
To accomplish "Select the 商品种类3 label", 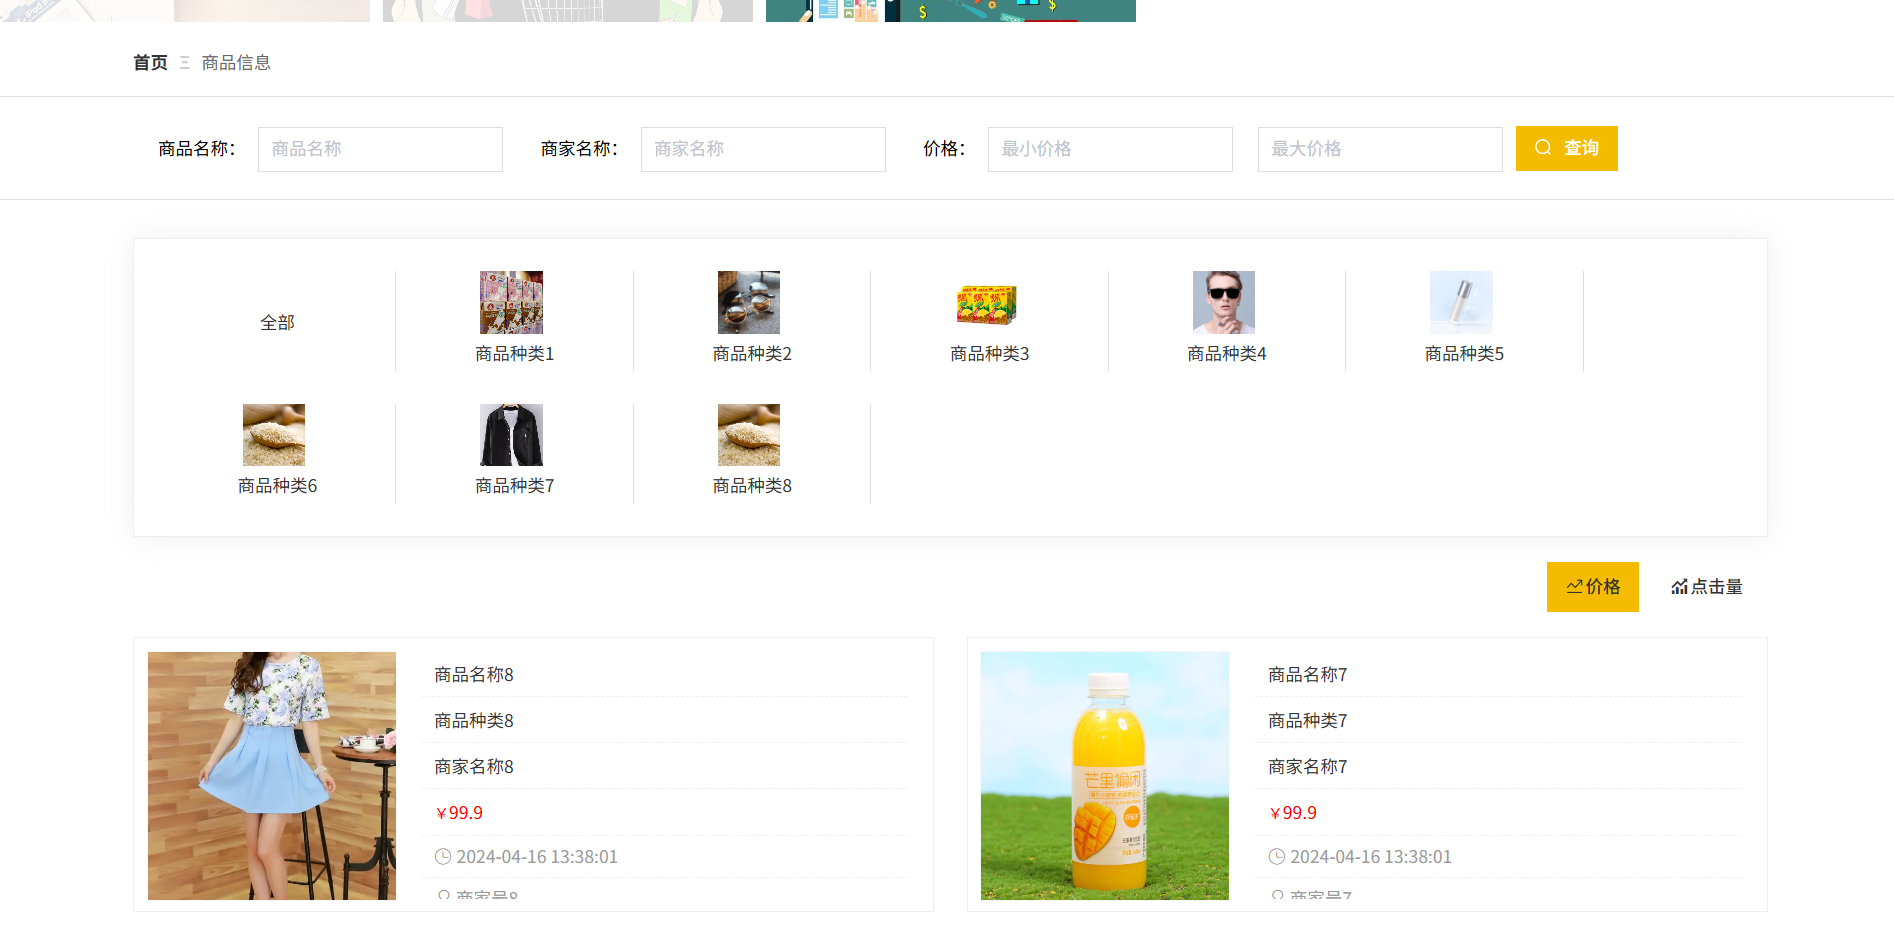I will click(x=989, y=354).
